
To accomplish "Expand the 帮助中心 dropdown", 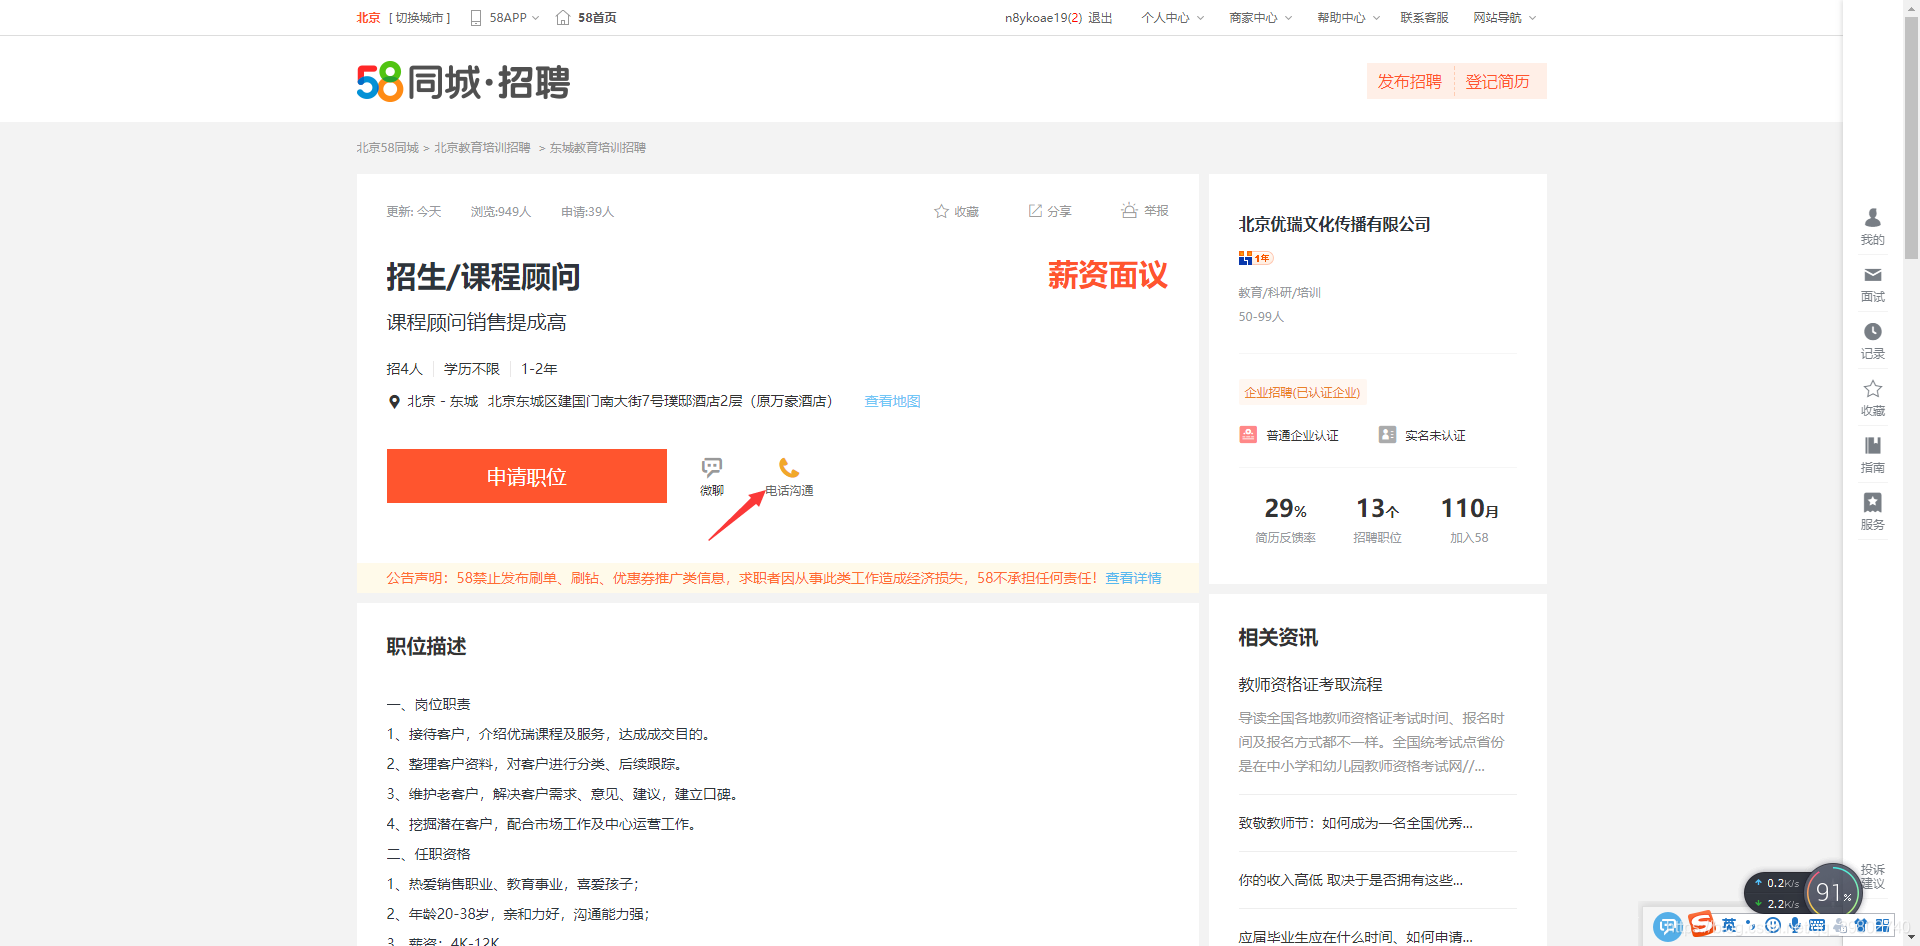I will [x=1376, y=18].
